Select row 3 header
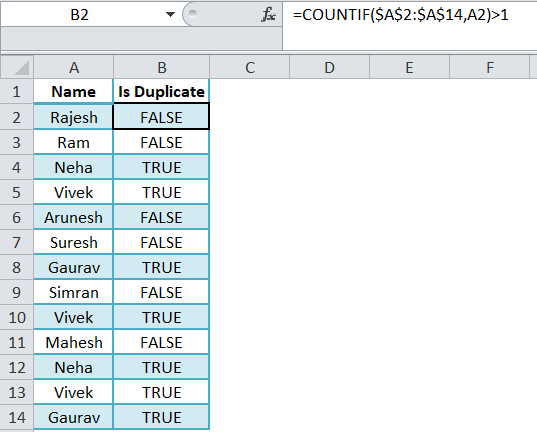This screenshot has height=432, width=537. click(16, 142)
